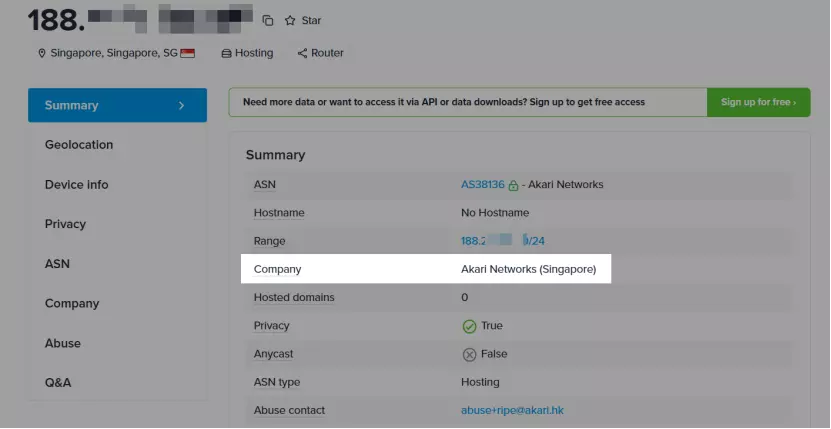Click the Router tag icon
The height and width of the screenshot is (429, 831).
click(302, 53)
